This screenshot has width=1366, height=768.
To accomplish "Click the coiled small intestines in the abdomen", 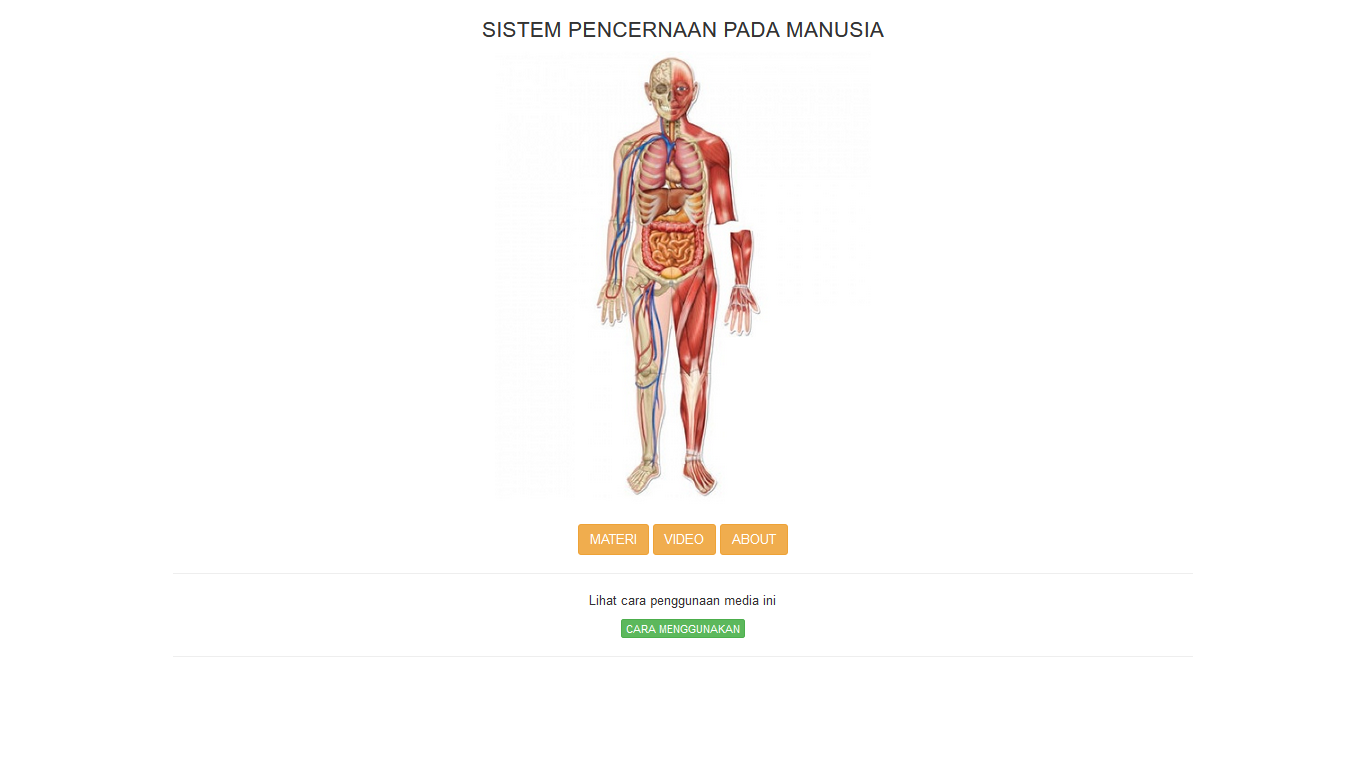I will click(x=675, y=245).
